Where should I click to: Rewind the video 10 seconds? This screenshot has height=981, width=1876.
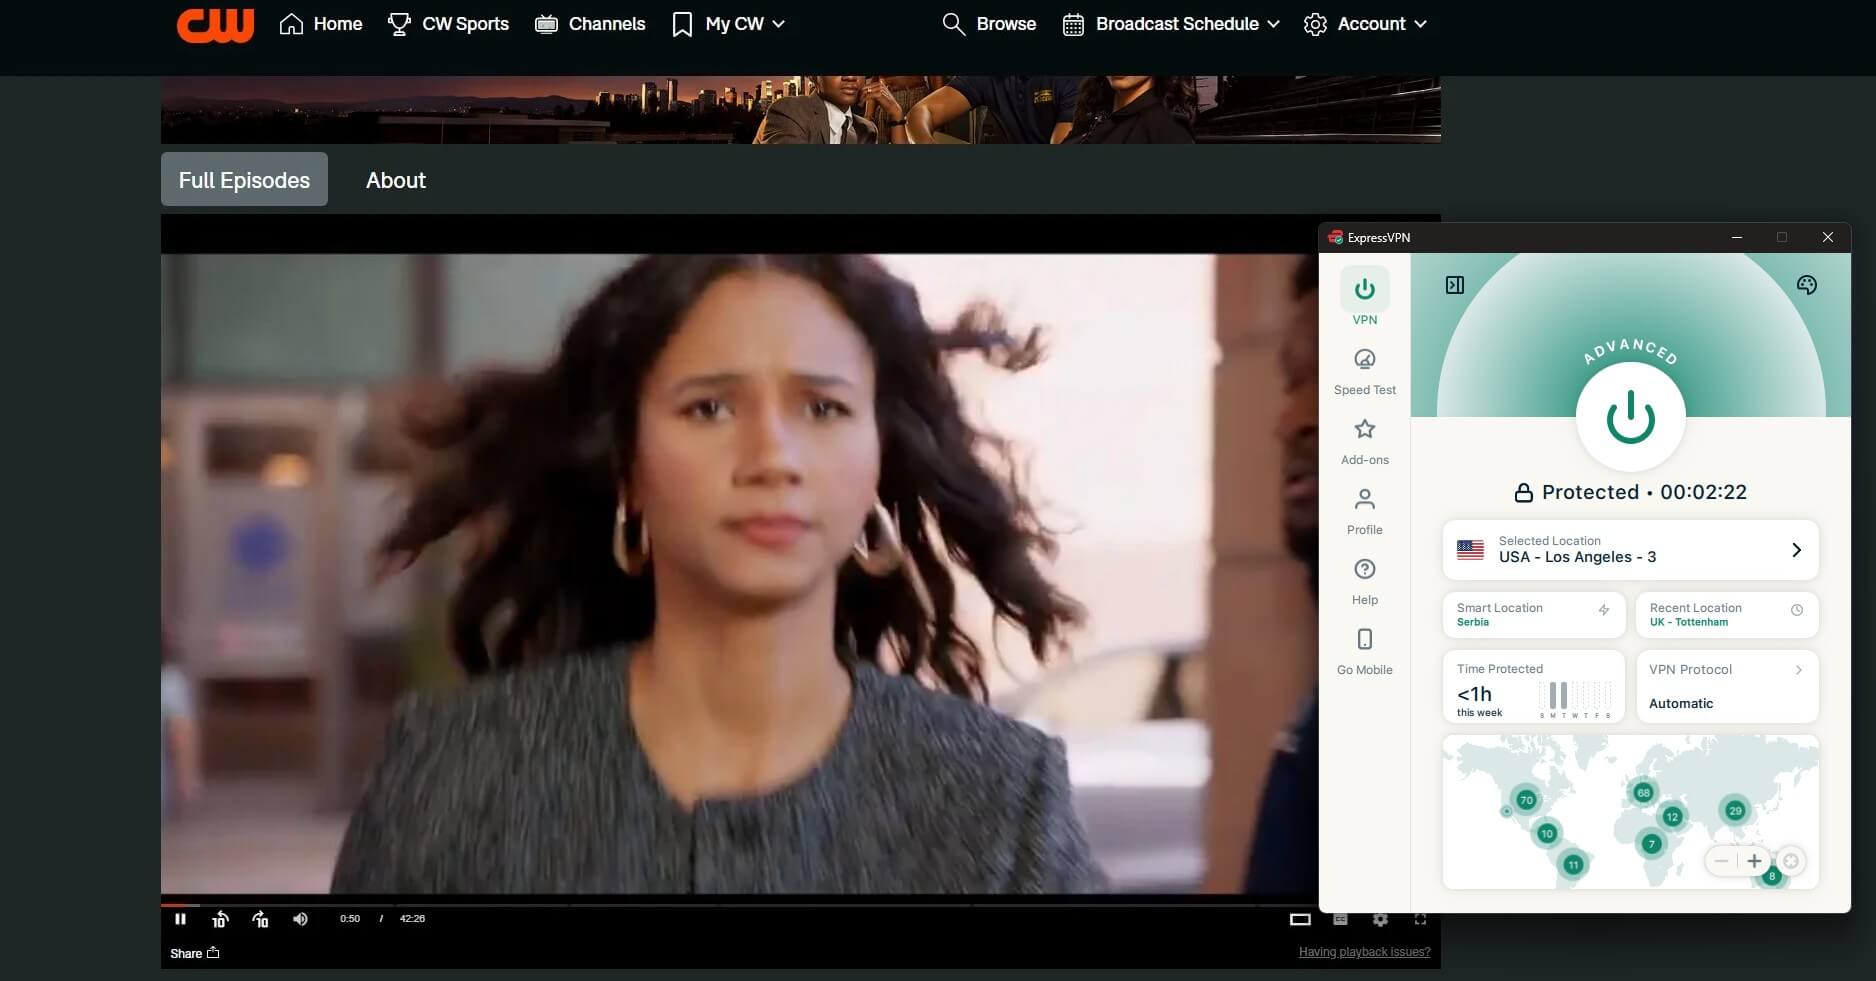point(220,919)
